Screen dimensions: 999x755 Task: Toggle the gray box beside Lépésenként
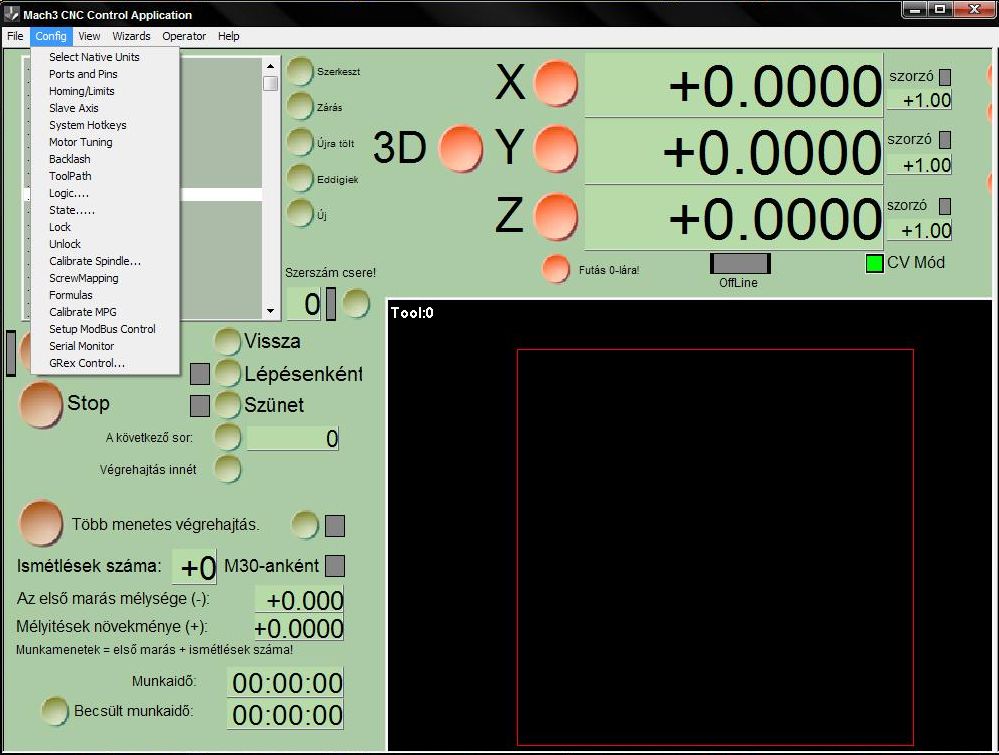tap(199, 374)
